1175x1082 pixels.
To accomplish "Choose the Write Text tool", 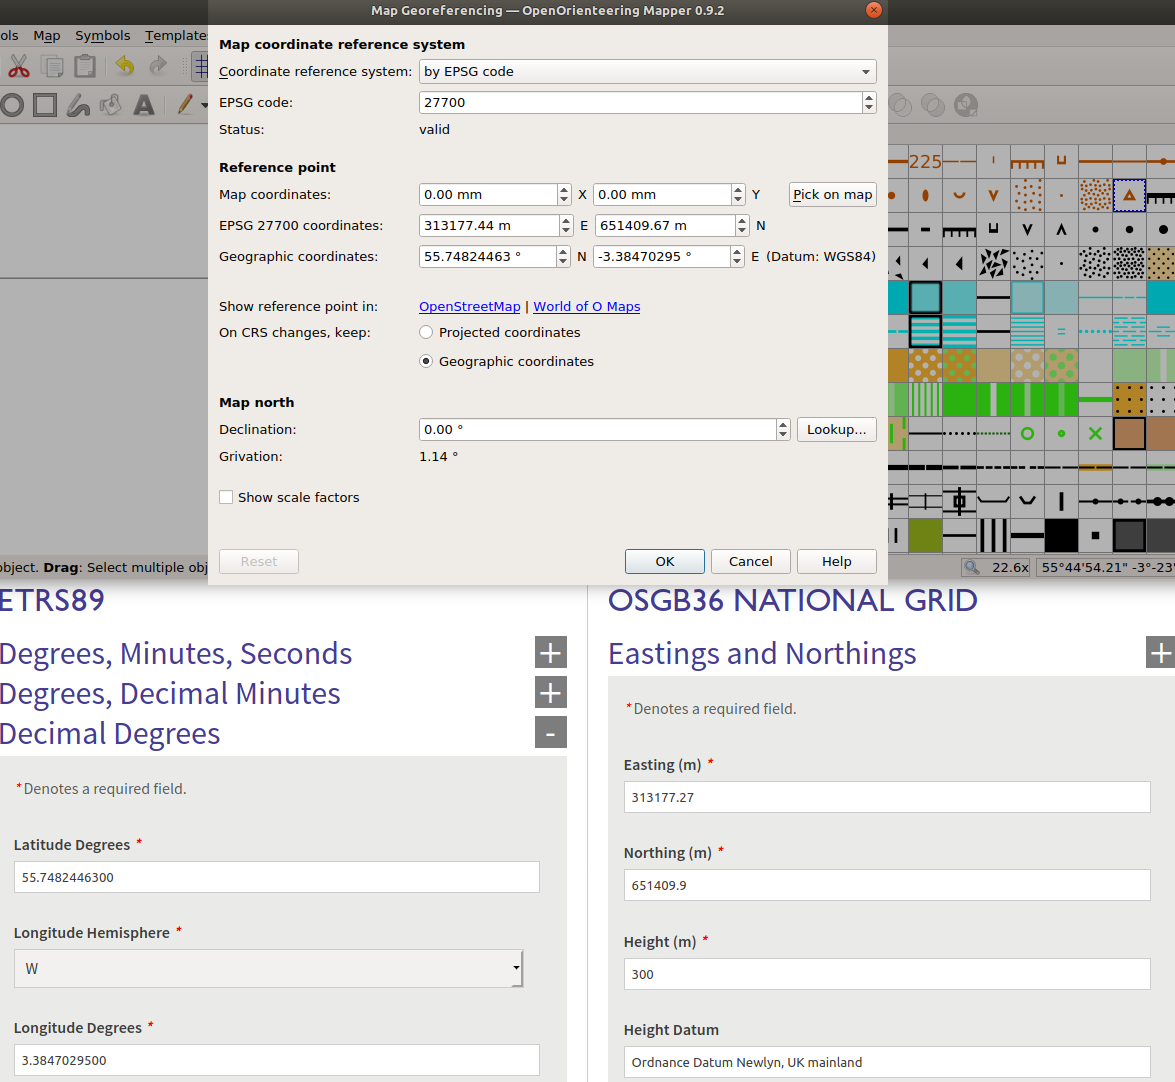I will 144,104.
